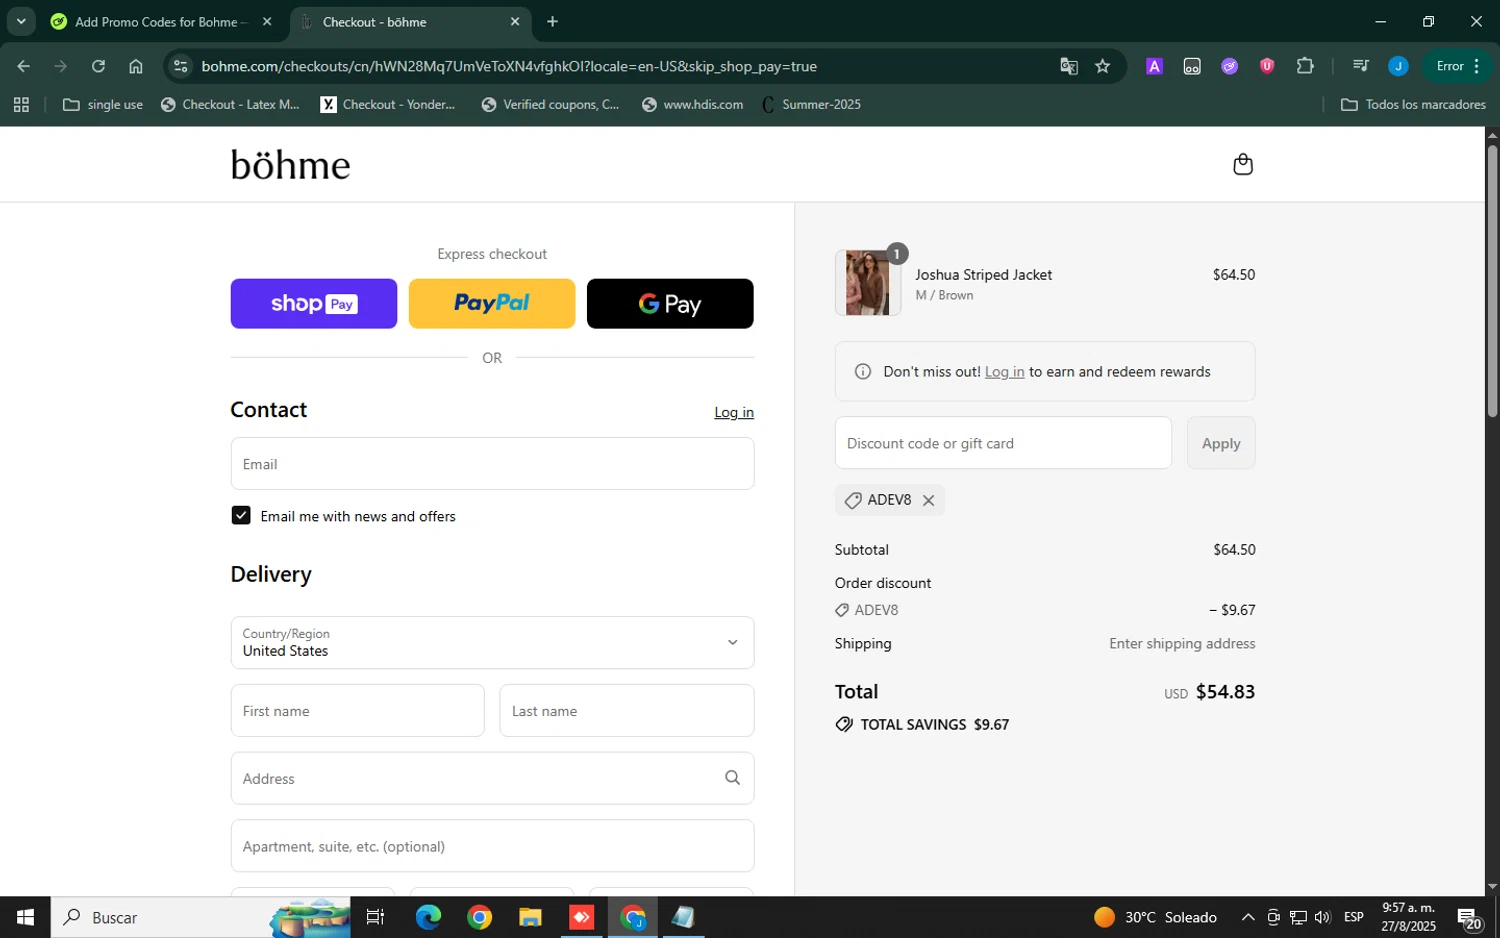This screenshot has height=938, width=1500.
Task: Open the purple A extension icon
Action: pos(1154,66)
